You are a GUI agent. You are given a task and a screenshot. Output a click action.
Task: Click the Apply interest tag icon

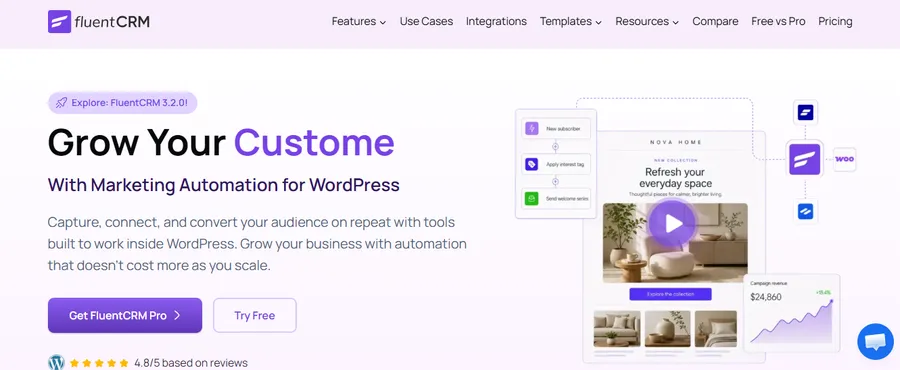[x=532, y=164]
